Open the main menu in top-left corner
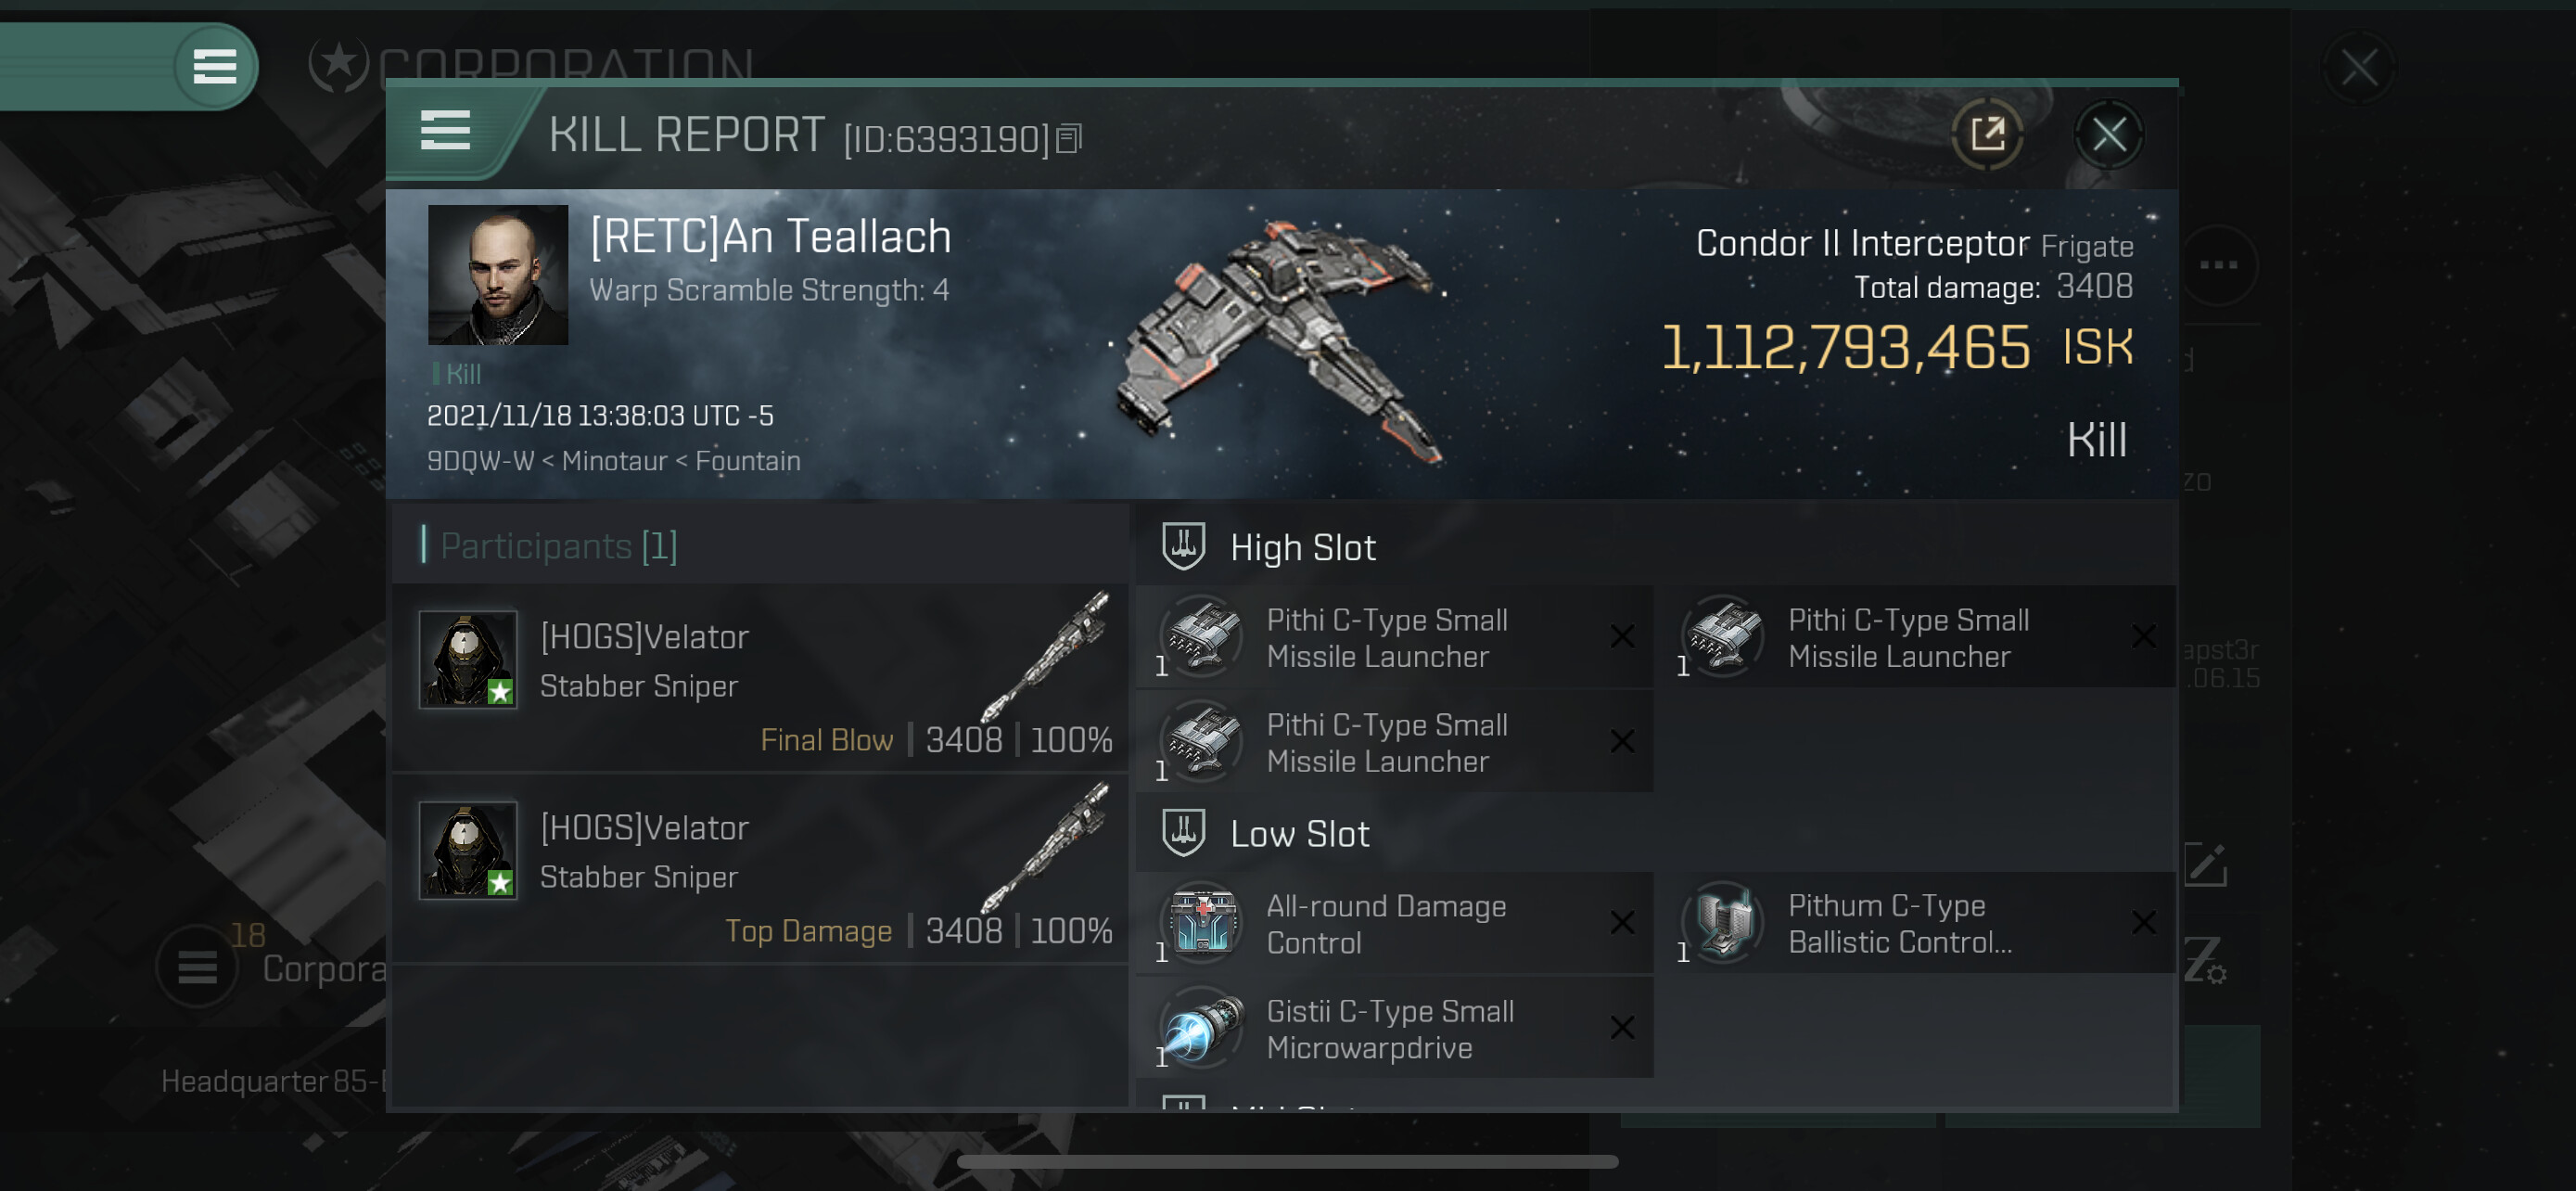Viewport: 2576px width, 1191px height. (x=214, y=67)
